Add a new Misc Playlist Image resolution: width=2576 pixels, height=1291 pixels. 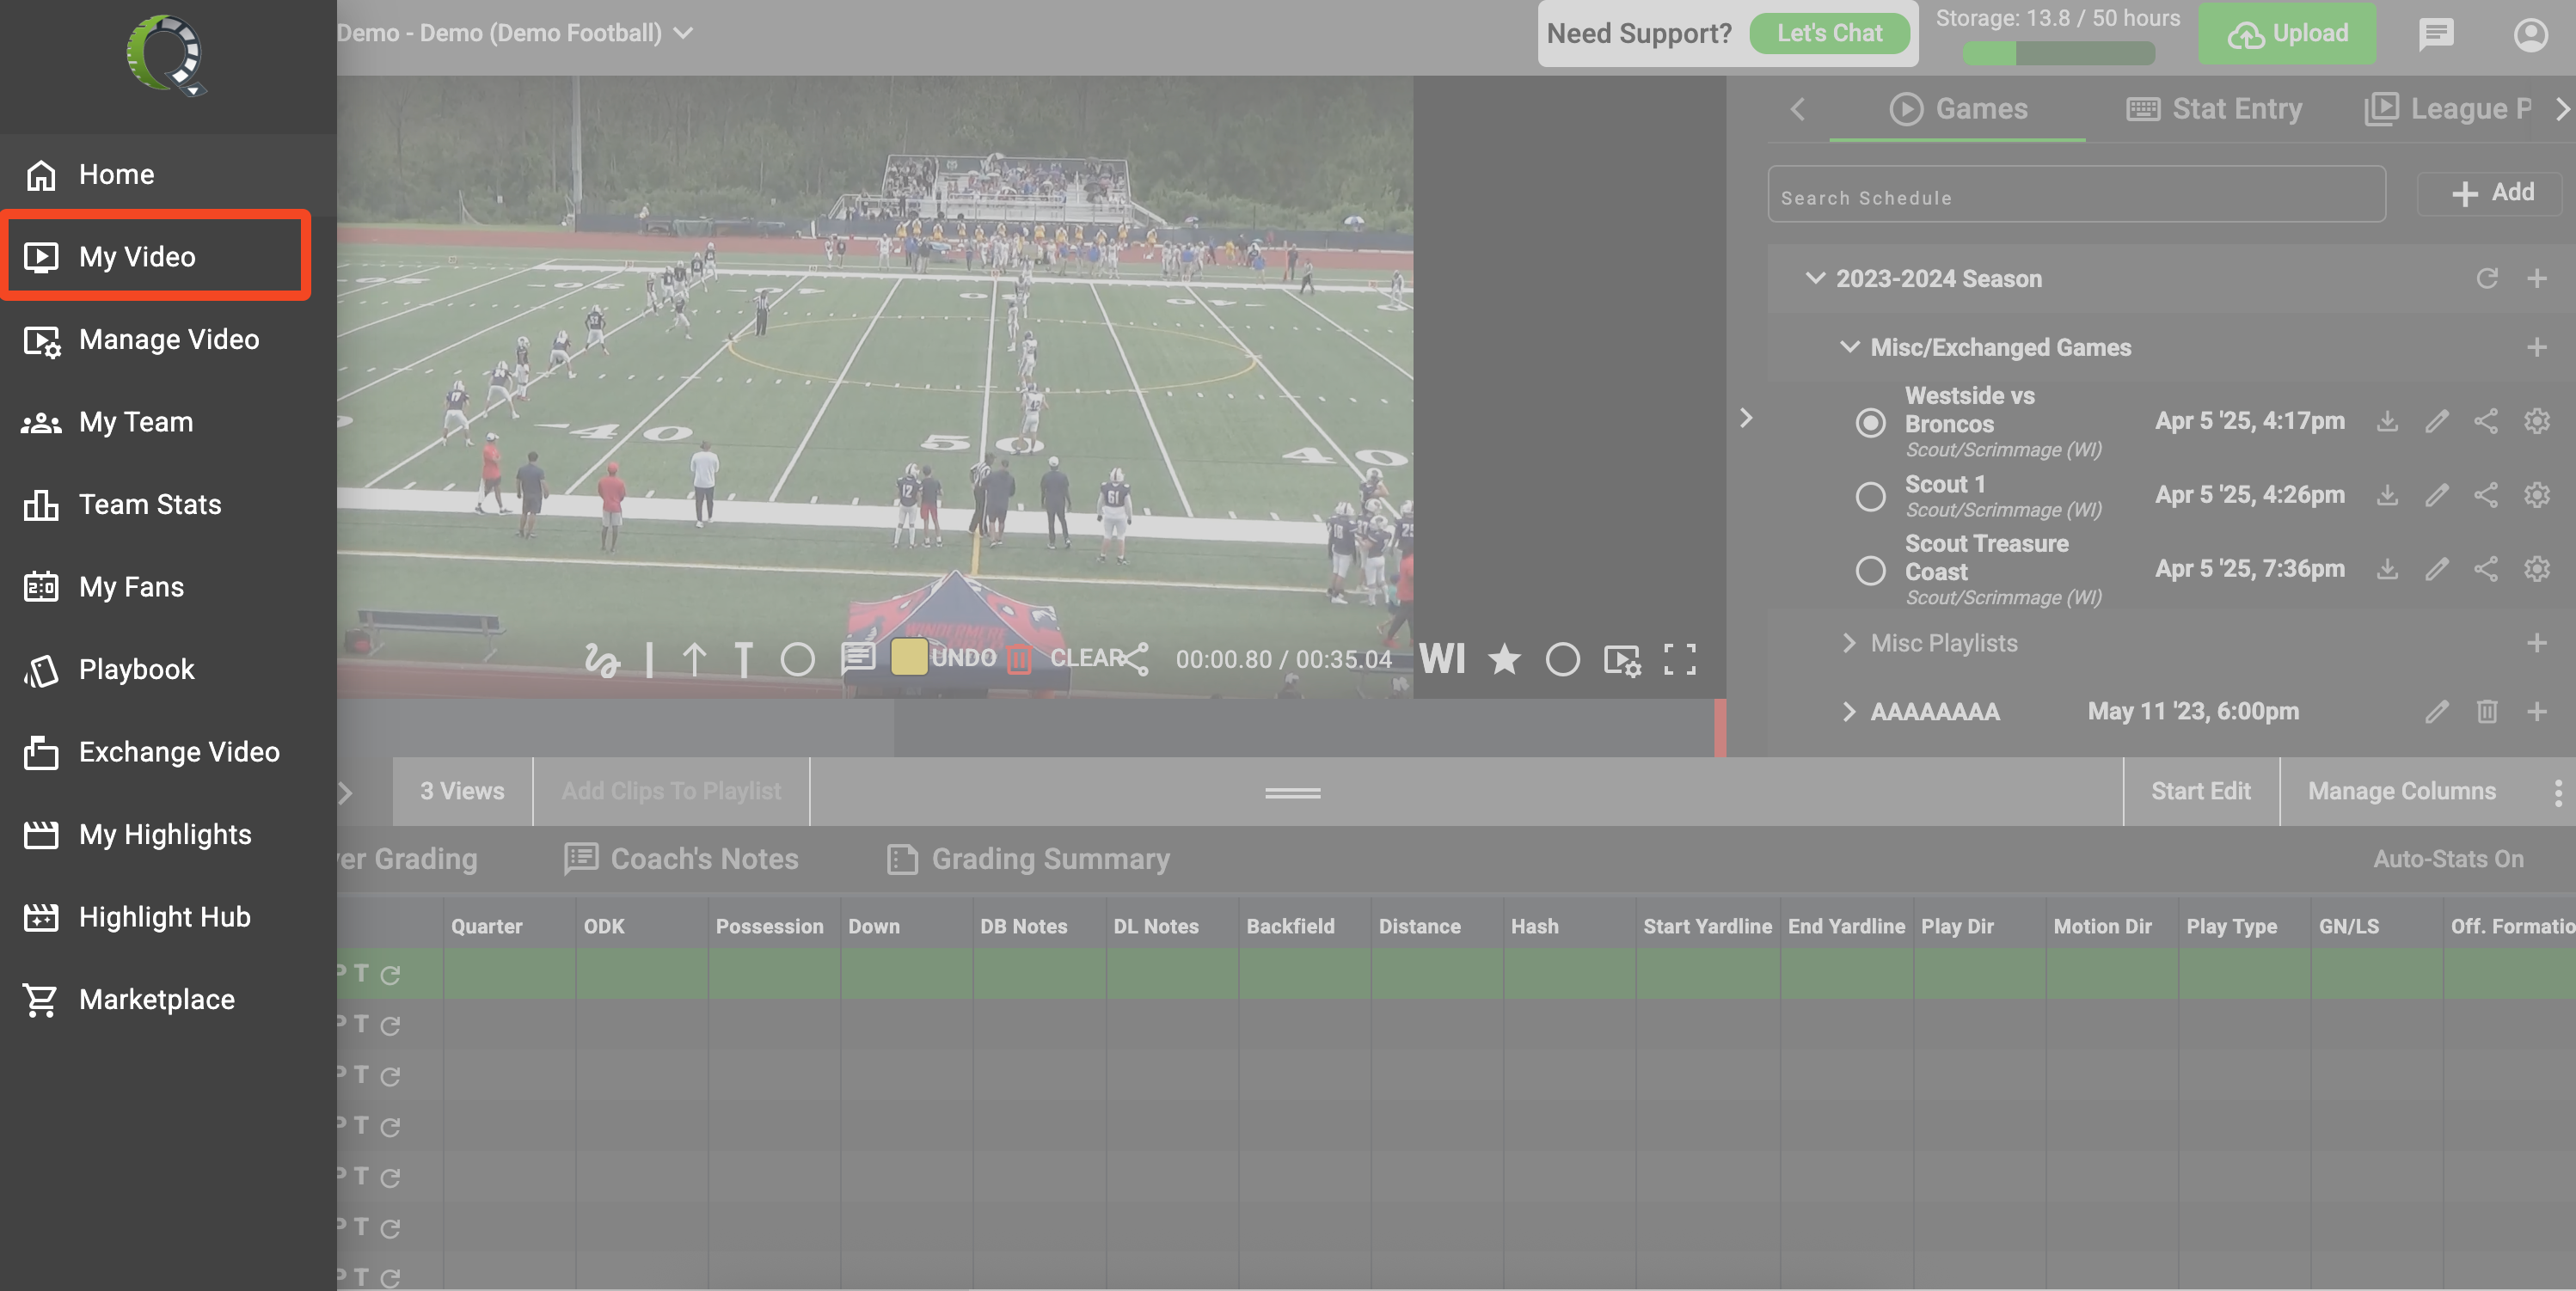pos(2537,642)
